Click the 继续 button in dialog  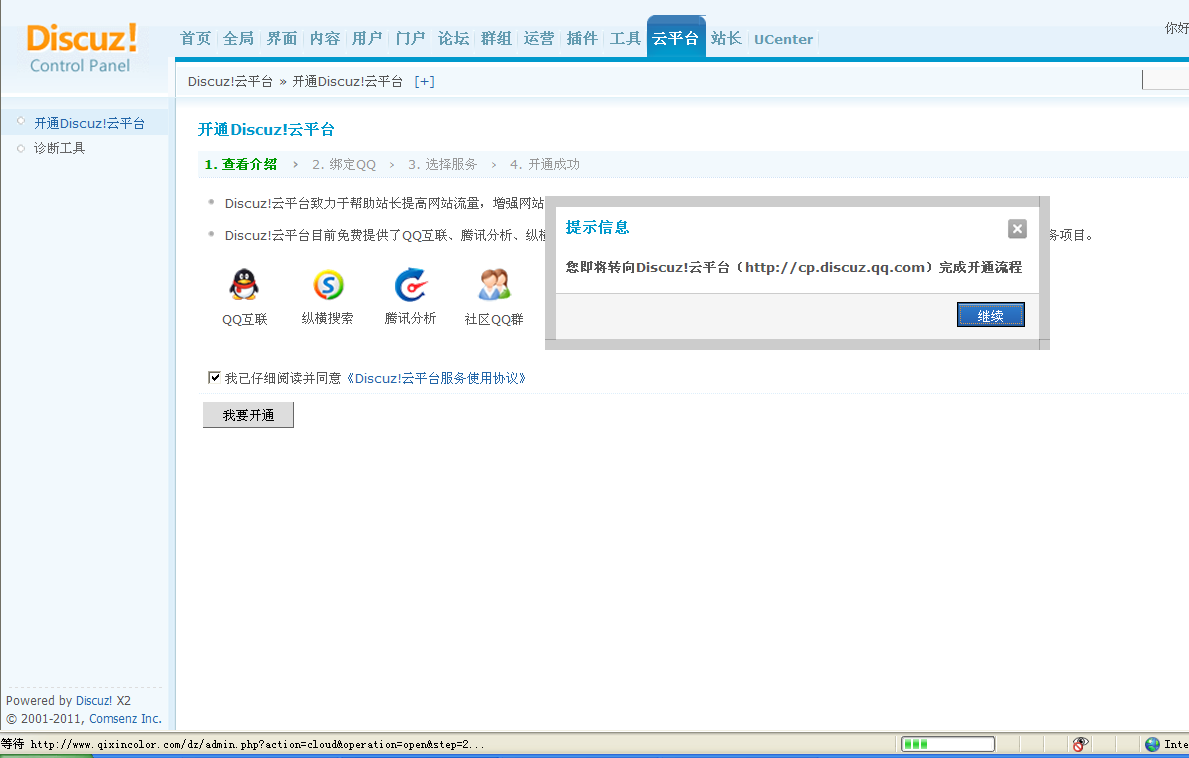(990, 315)
